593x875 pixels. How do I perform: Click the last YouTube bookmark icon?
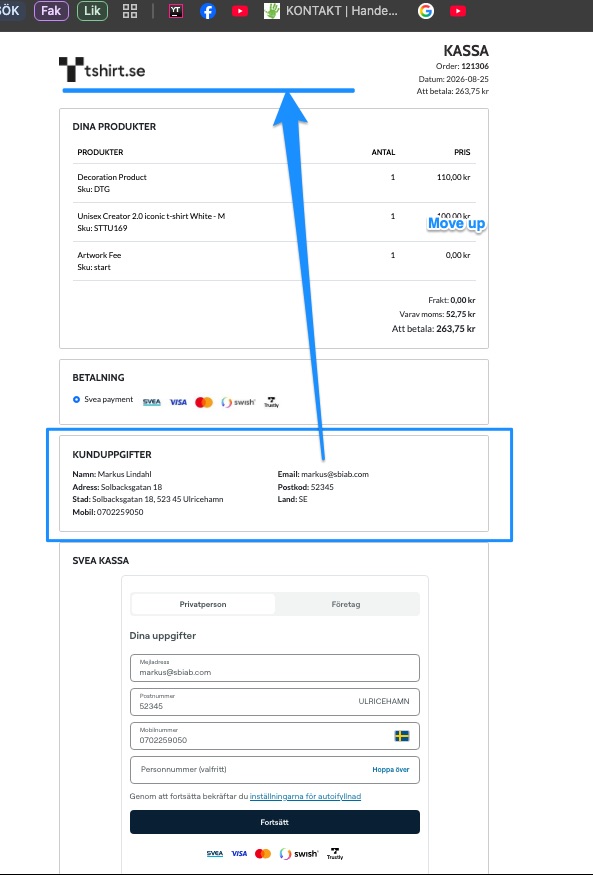click(x=458, y=11)
